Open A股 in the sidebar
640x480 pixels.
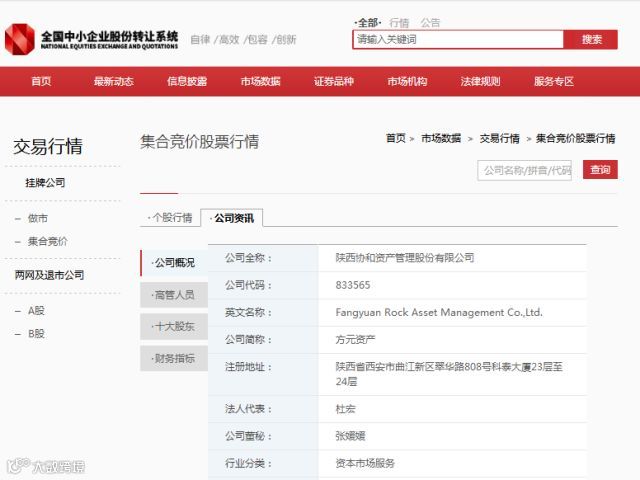[x=36, y=311]
